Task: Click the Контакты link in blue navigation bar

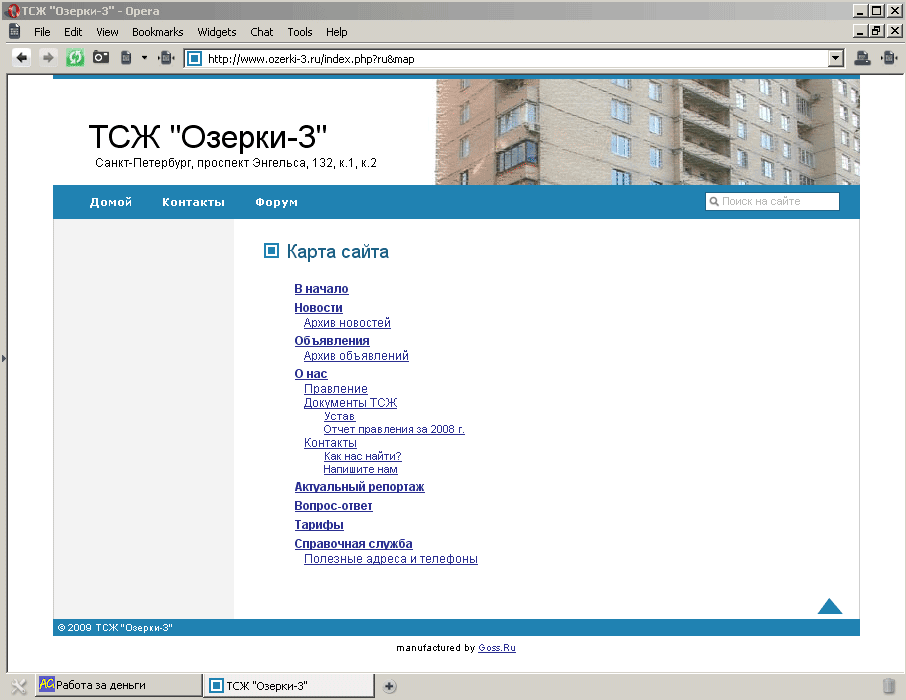Action: point(194,202)
